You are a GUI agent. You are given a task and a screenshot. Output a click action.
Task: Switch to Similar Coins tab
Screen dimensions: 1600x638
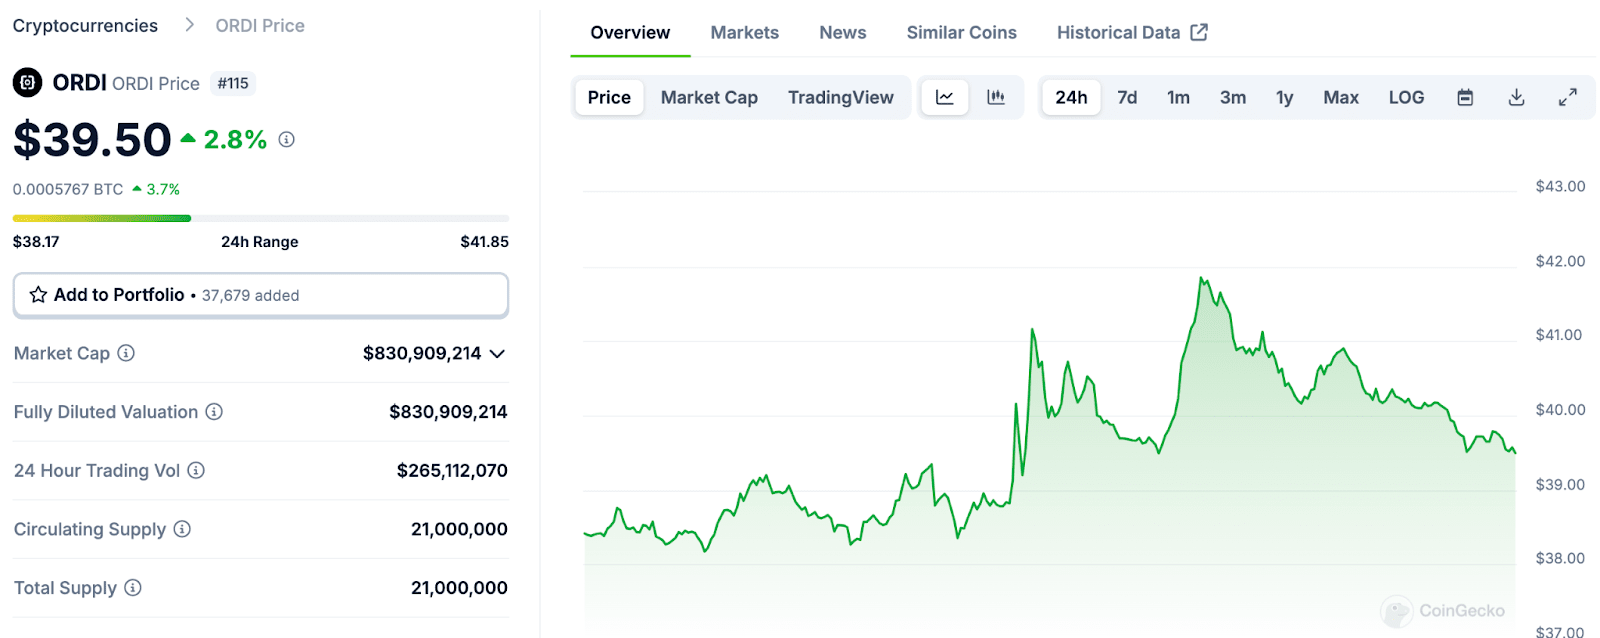[x=961, y=33]
